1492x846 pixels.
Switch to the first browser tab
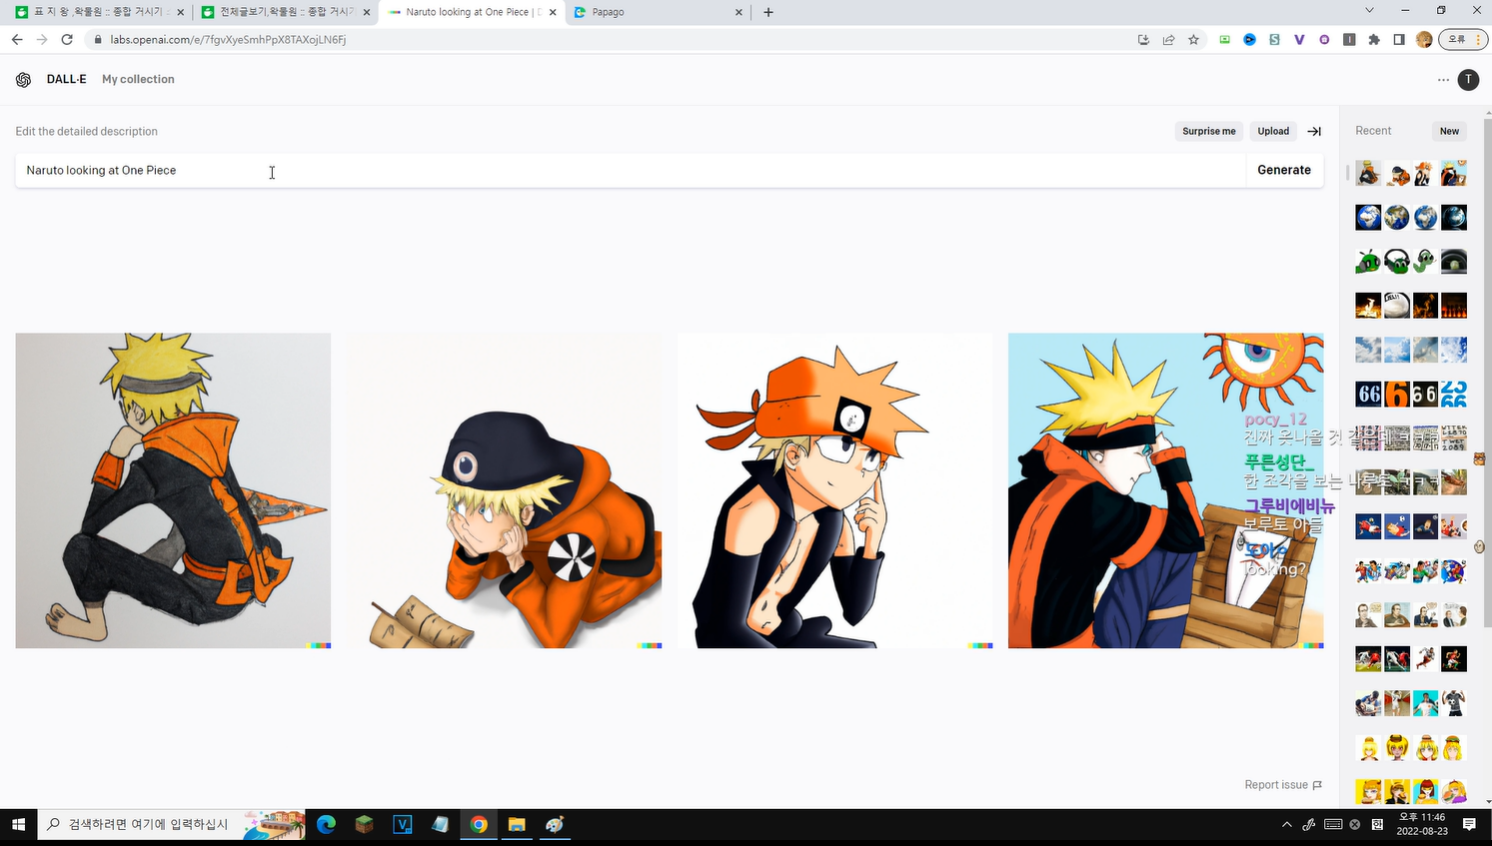98,12
